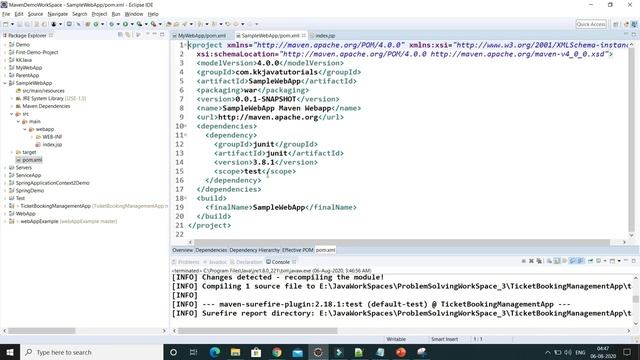Expand JRE System Library node

pyautogui.click(x=12, y=98)
